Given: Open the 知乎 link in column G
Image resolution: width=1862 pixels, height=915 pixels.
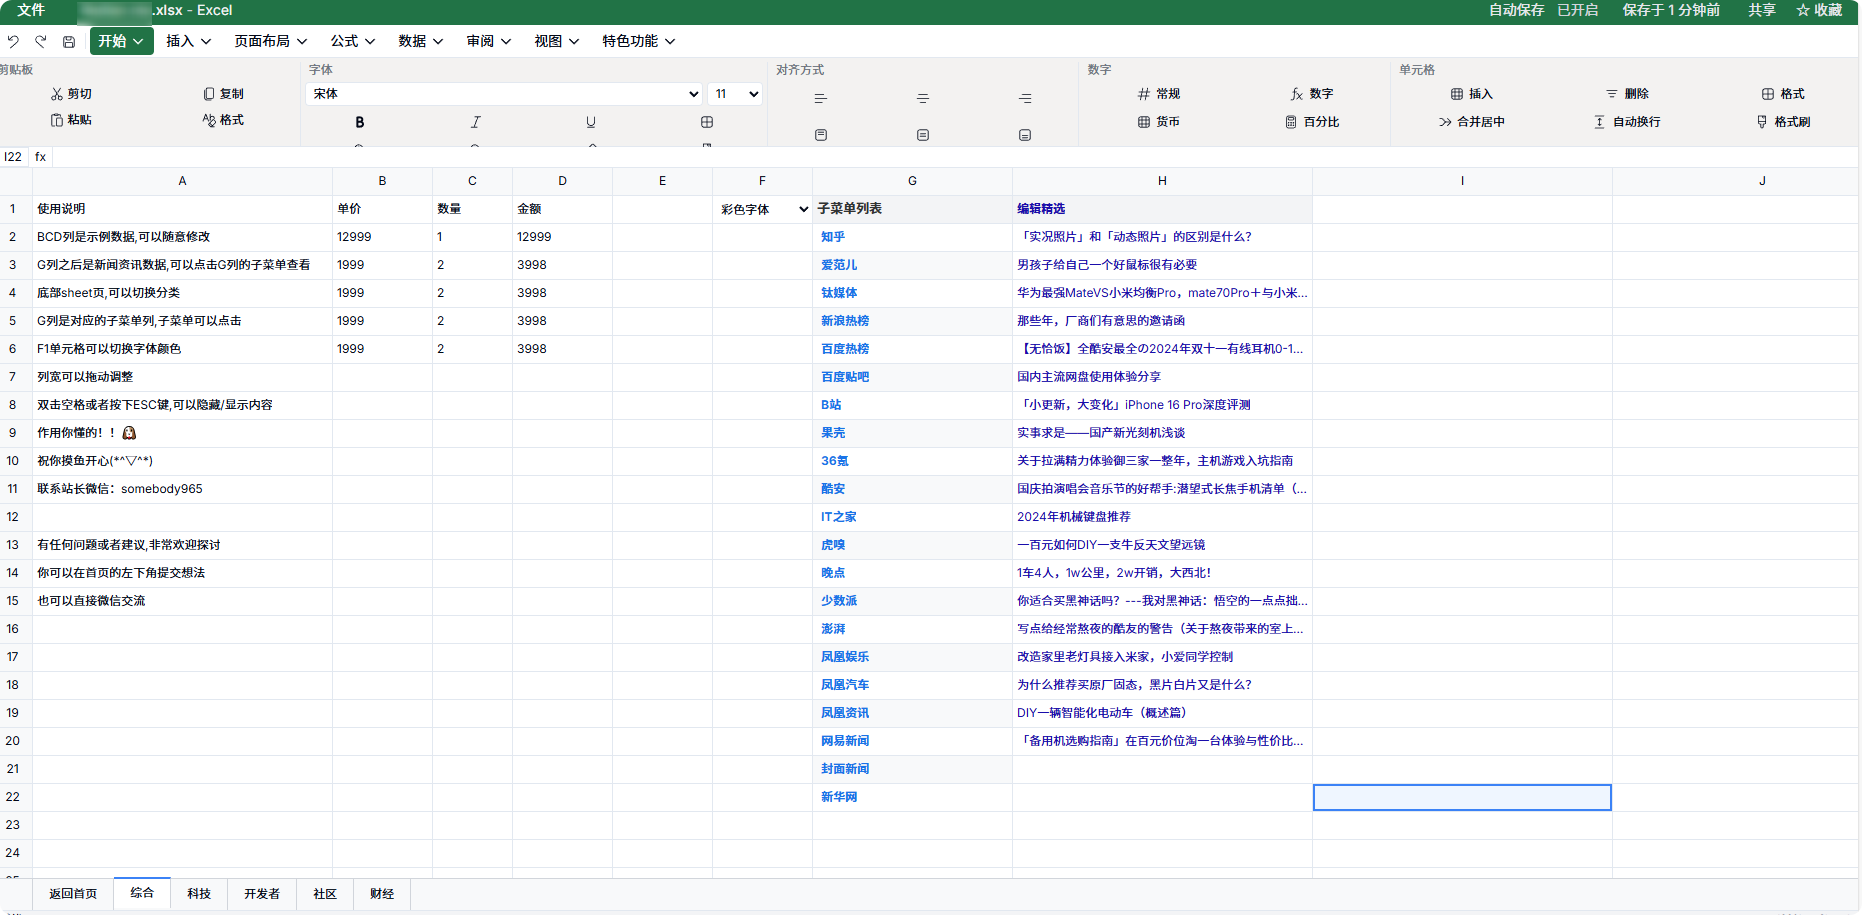Looking at the screenshot, I should 831,236.
